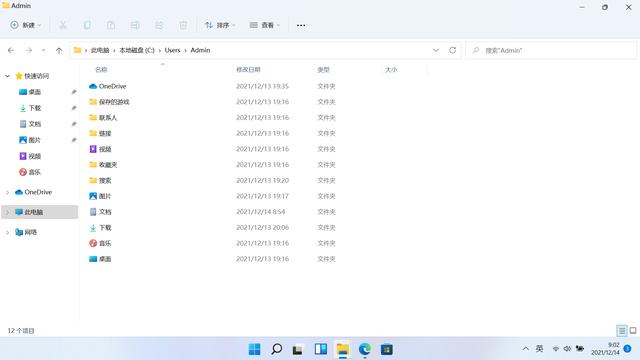Open the 查看 (View) dropdown
The height and width of the screenshot is (360, 640).
coord(264,25)
